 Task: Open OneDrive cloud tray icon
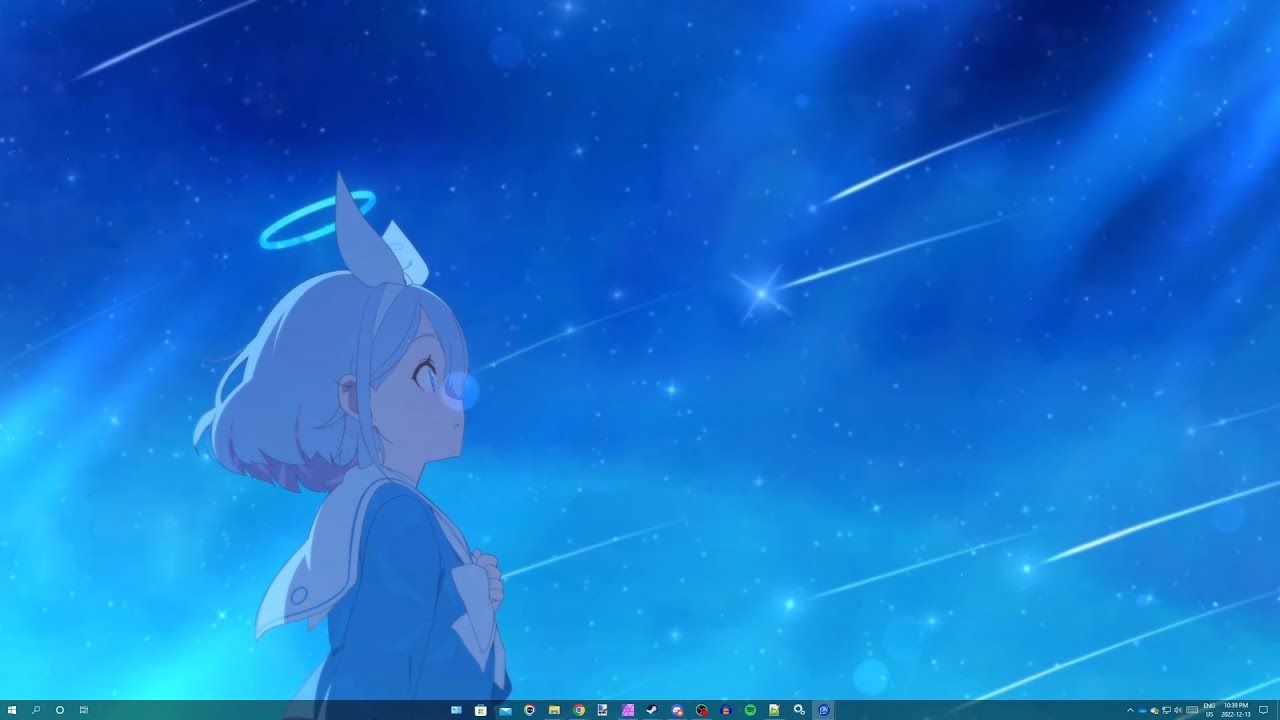[1142, 710]
